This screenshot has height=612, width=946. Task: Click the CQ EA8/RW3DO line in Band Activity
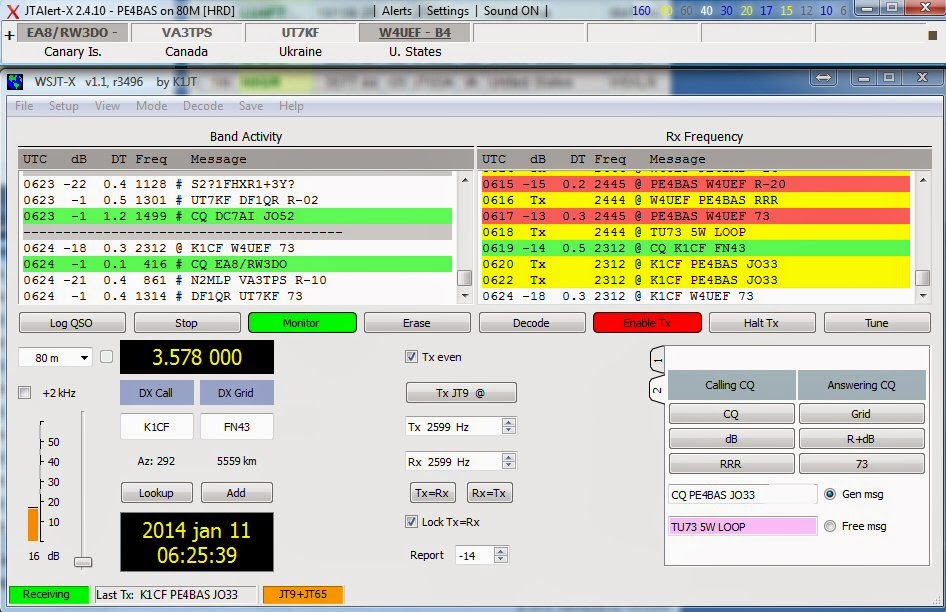237,264
